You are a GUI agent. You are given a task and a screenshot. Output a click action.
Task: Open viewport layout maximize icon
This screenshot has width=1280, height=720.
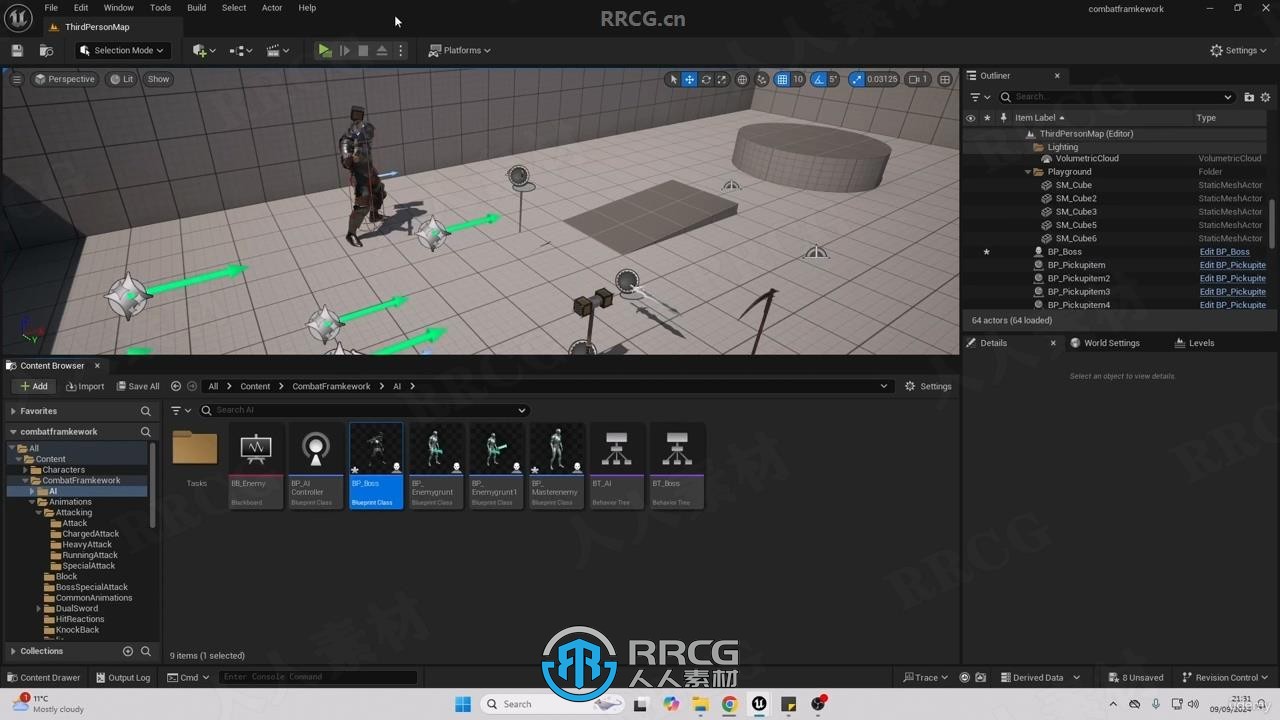944,79
